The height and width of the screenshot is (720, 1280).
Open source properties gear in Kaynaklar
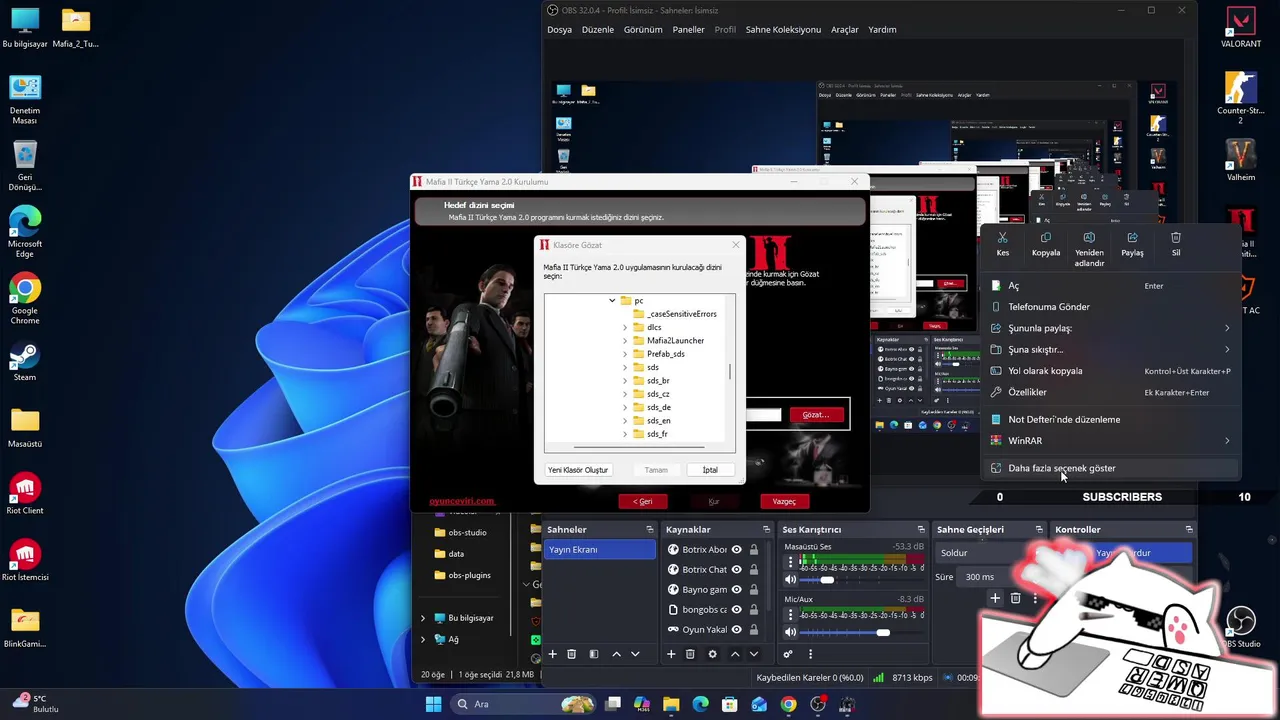click(712, 654)
